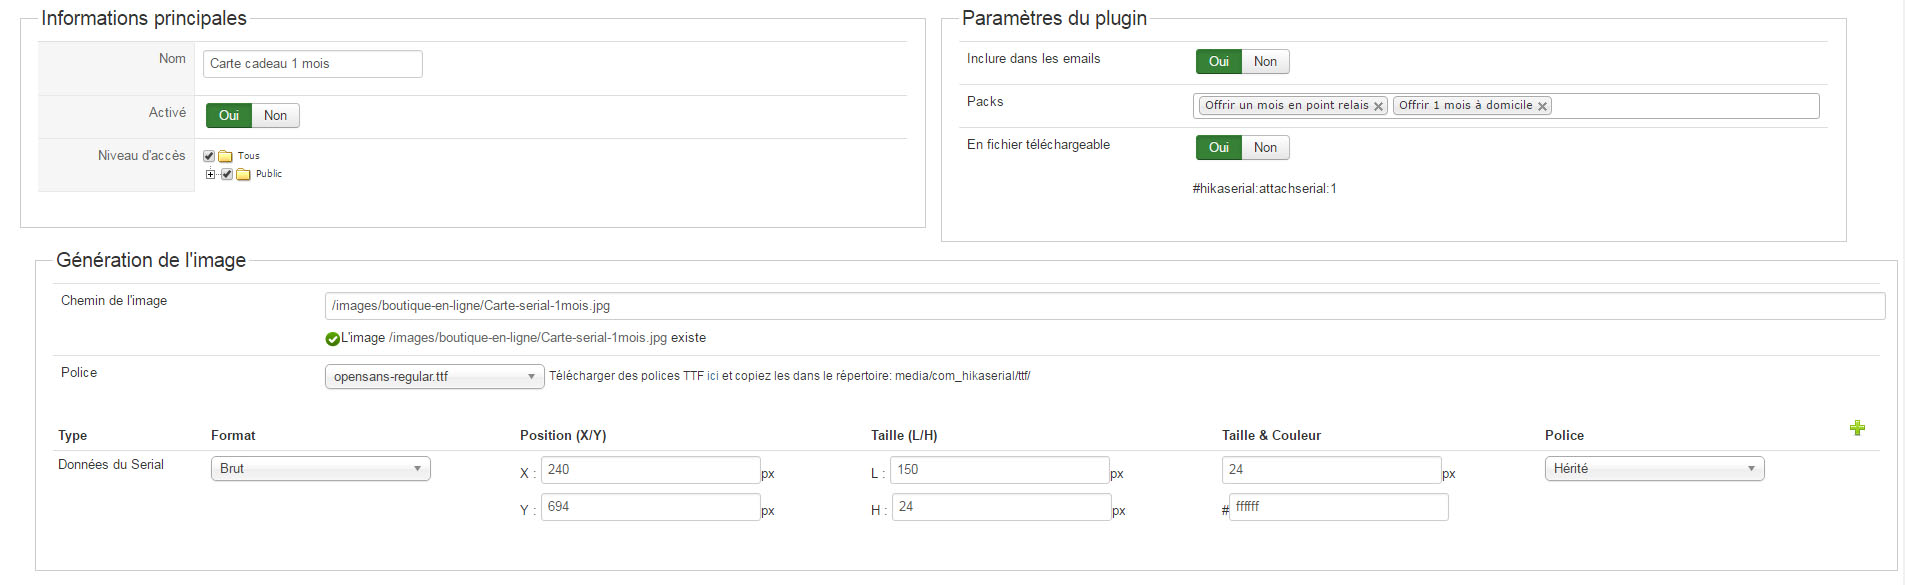Set Inclure dans les emails to Non
Viewport: 1905px width, 585px height.
tap(1265, 62)
